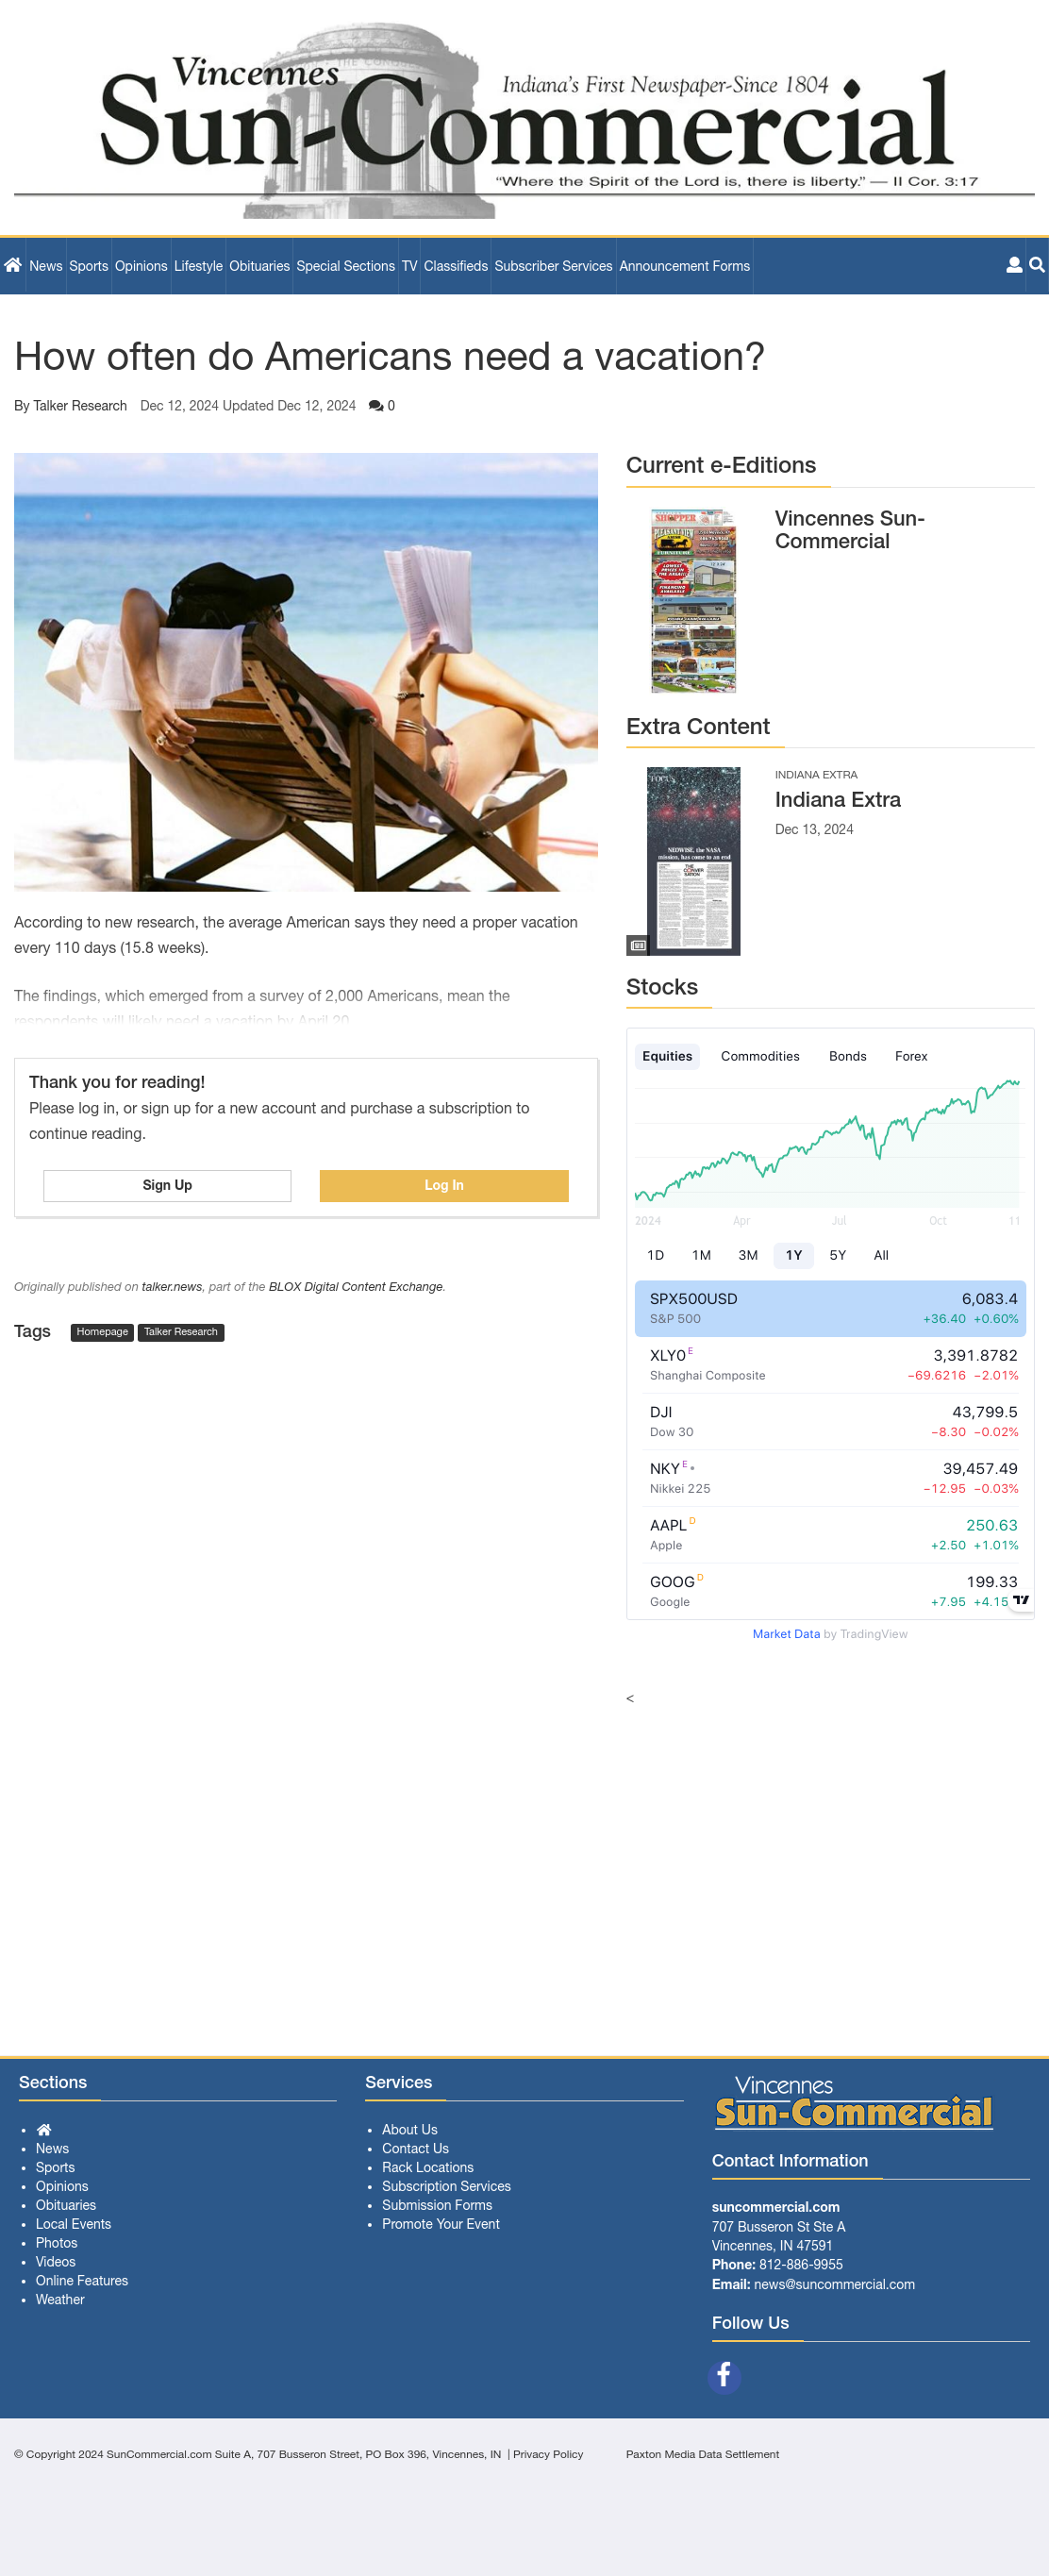Image resolution: width=1049 pixels, height=2576 pixels.
Task: Open the Vincennes Sun-Commercial e-edition thumbnail
Action: point(694,600)
